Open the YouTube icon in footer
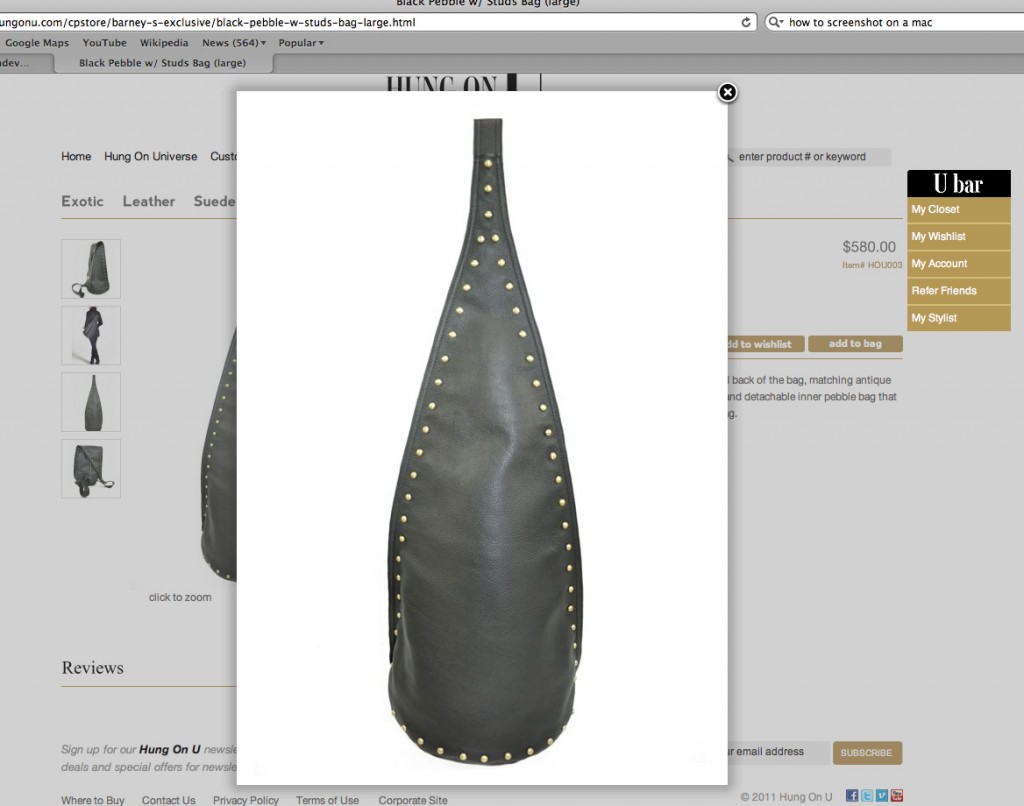1024x806 pixels. 897,796
